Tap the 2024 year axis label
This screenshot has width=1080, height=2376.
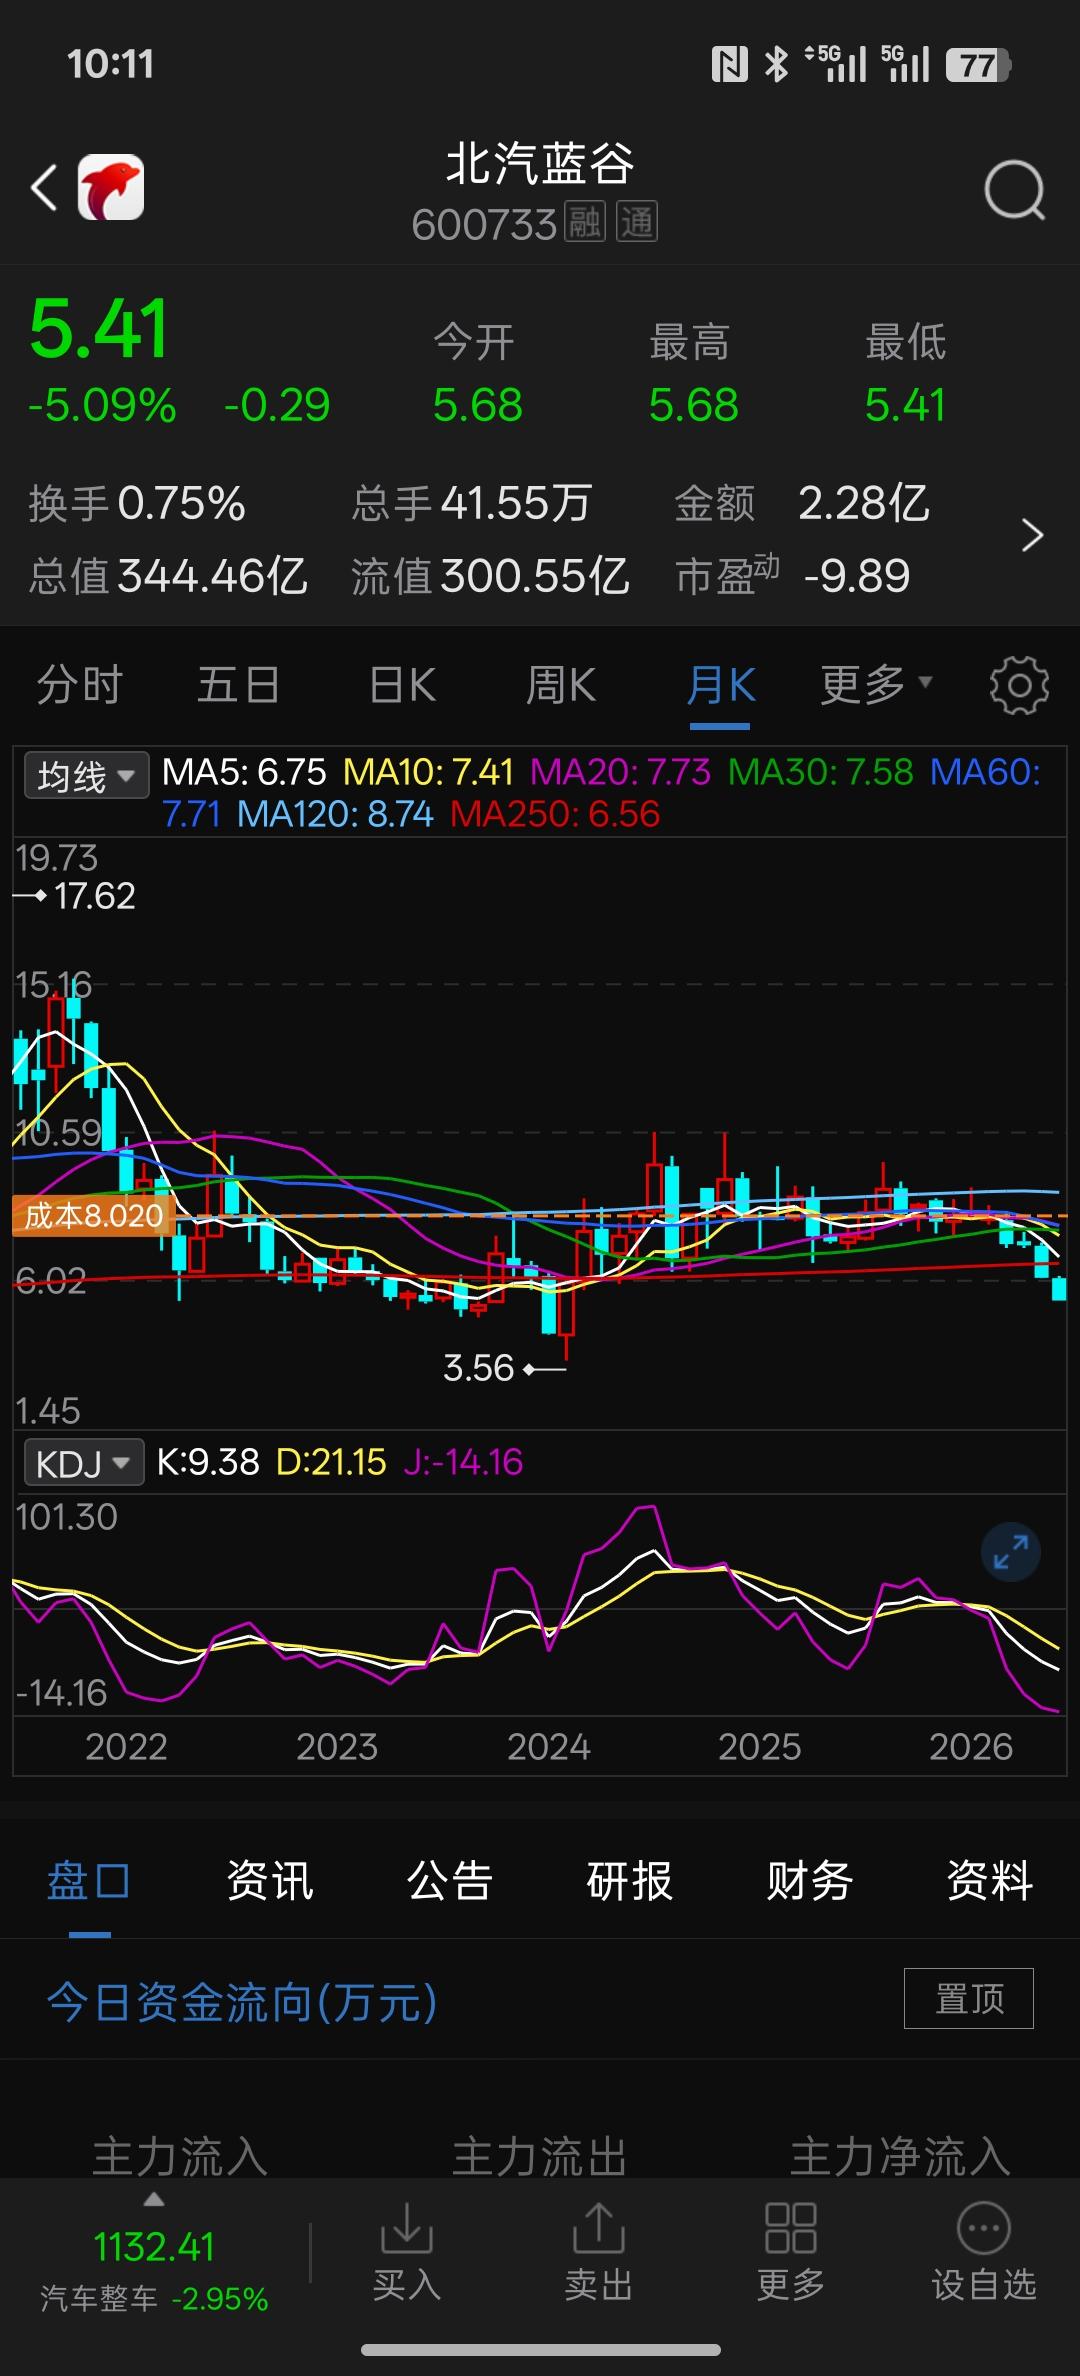point(548,1746)
